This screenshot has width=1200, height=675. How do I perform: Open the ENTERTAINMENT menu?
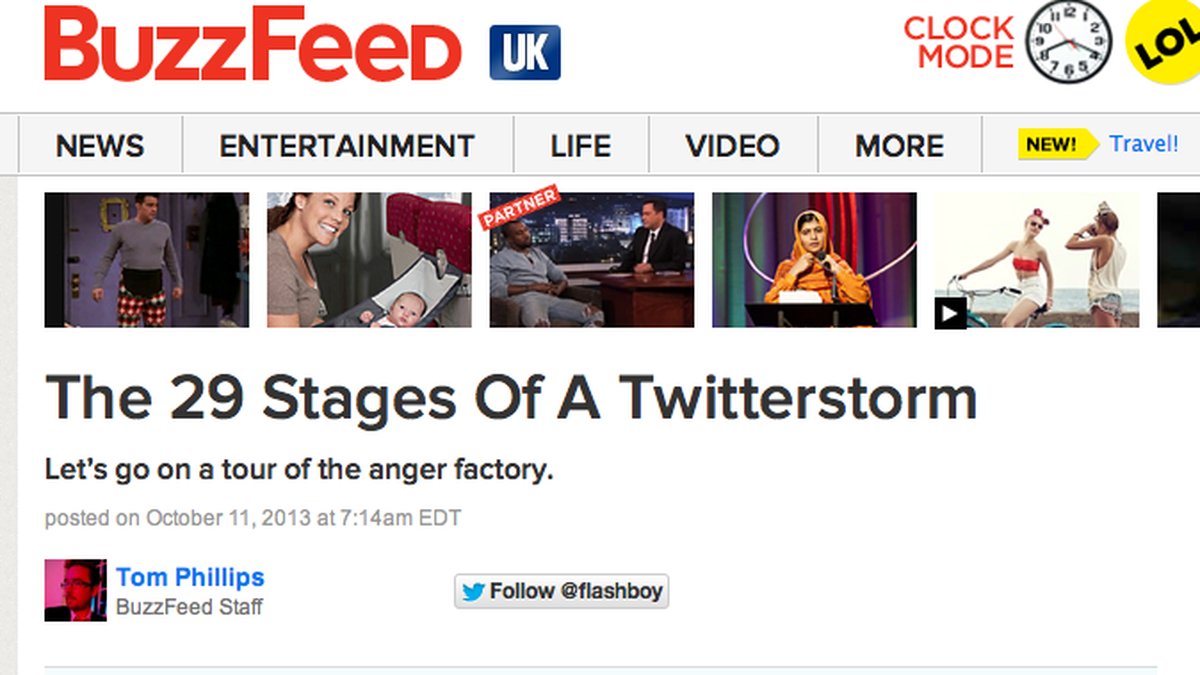347,146
